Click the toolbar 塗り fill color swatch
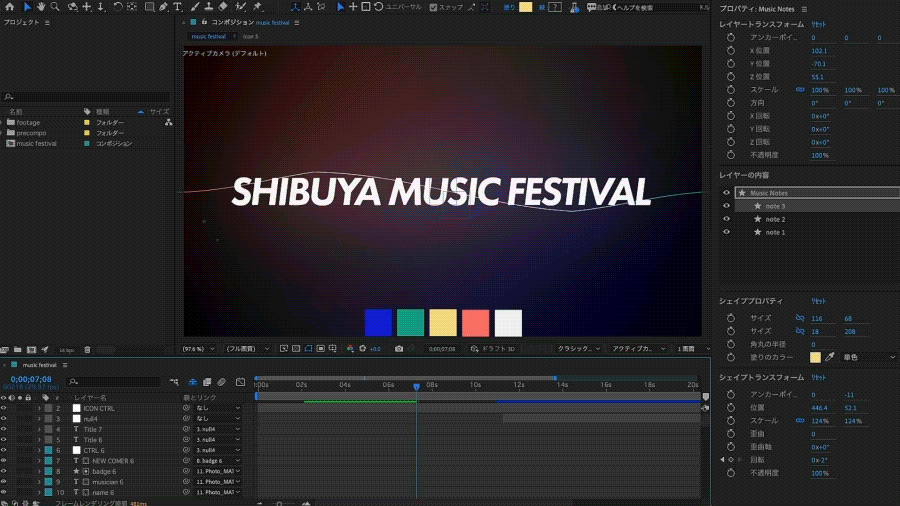Viewport: 900px width, 506px height. point(525,7)
